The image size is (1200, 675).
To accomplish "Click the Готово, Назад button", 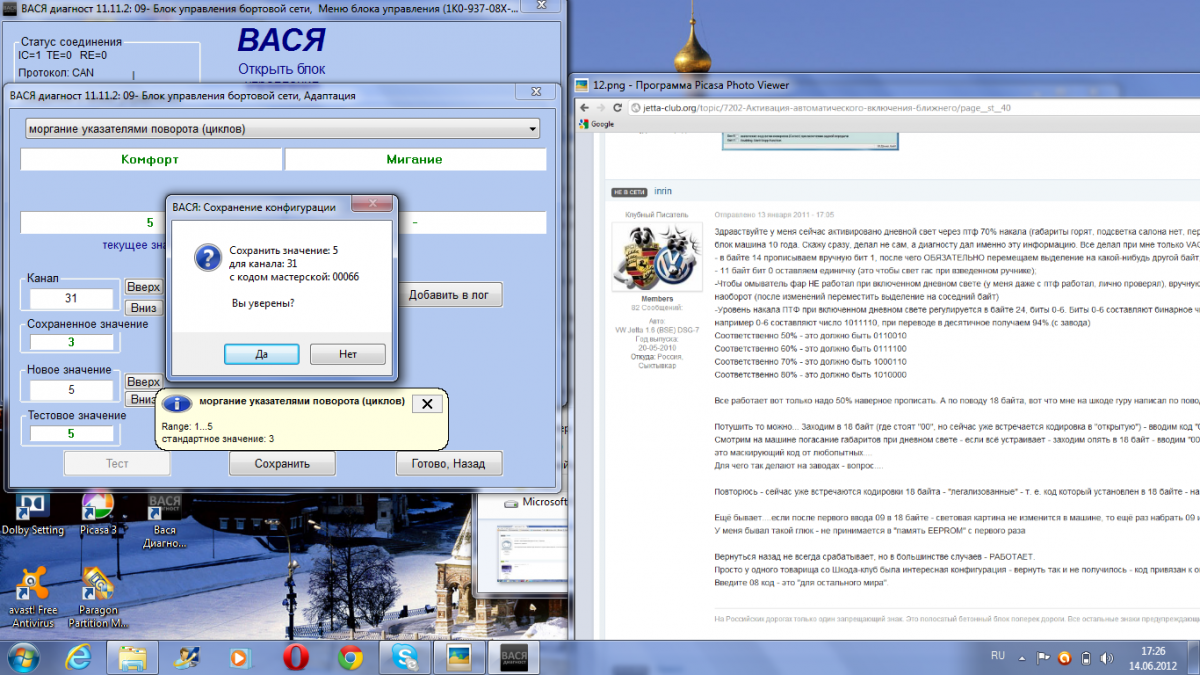I will coord(449,464).
